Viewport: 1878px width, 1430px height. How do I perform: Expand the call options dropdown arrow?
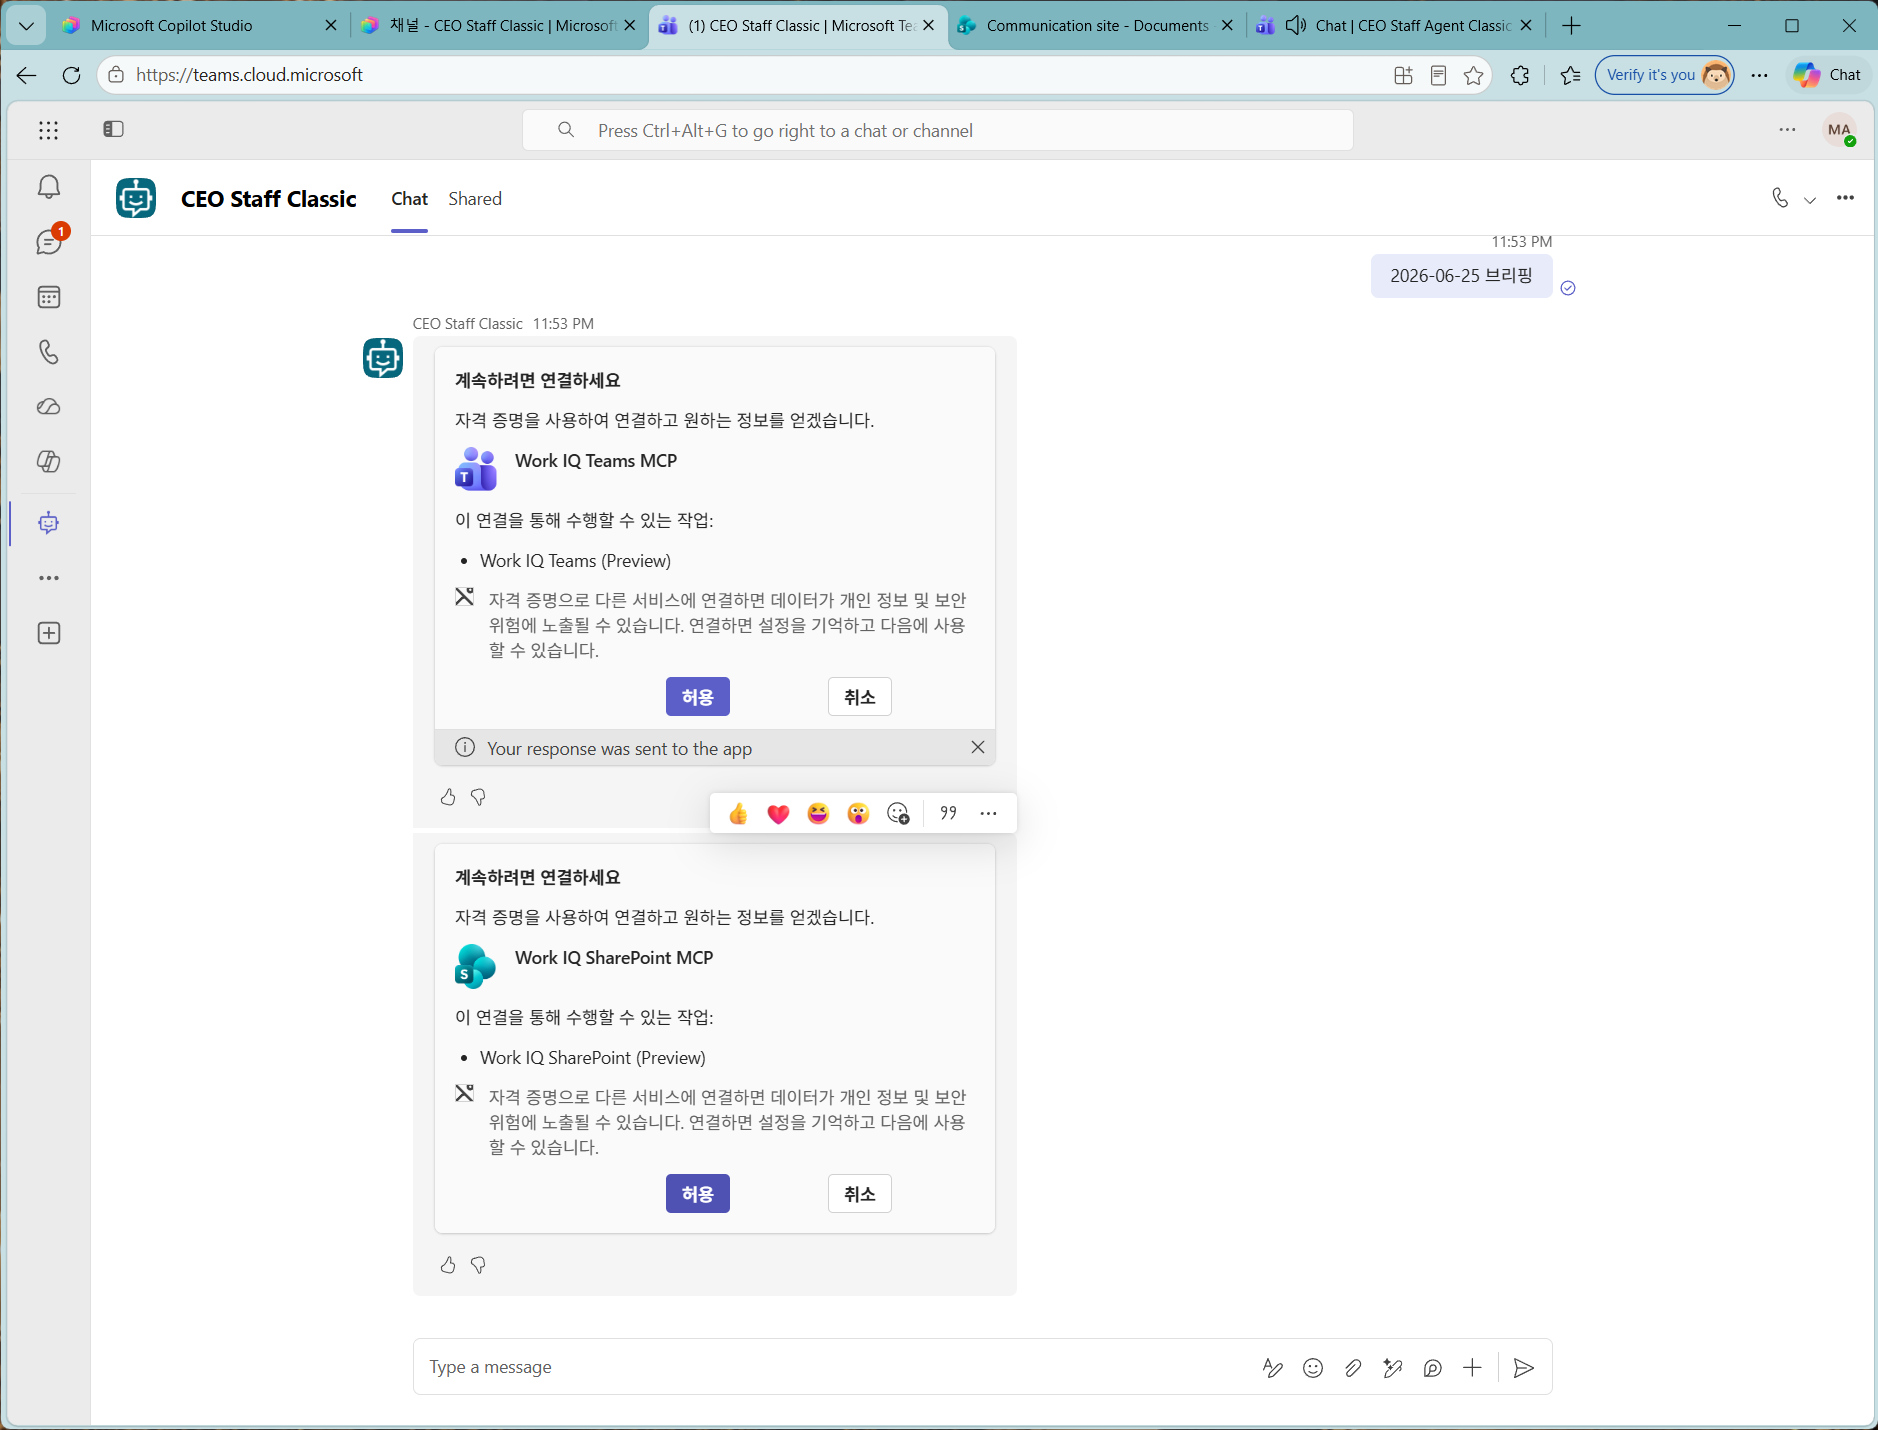[x=1809, y=199]
